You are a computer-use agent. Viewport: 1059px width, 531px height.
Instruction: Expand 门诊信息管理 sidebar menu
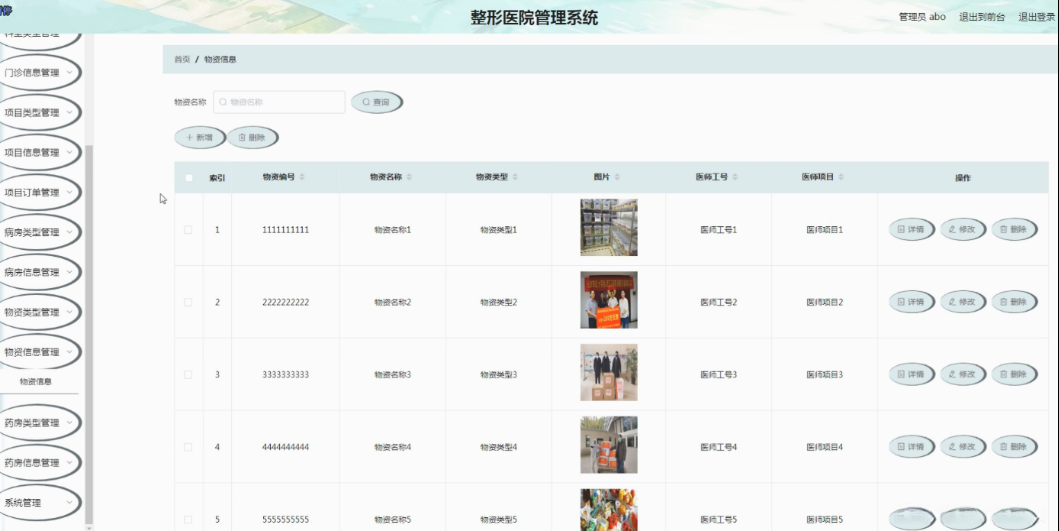coord(39,72)
